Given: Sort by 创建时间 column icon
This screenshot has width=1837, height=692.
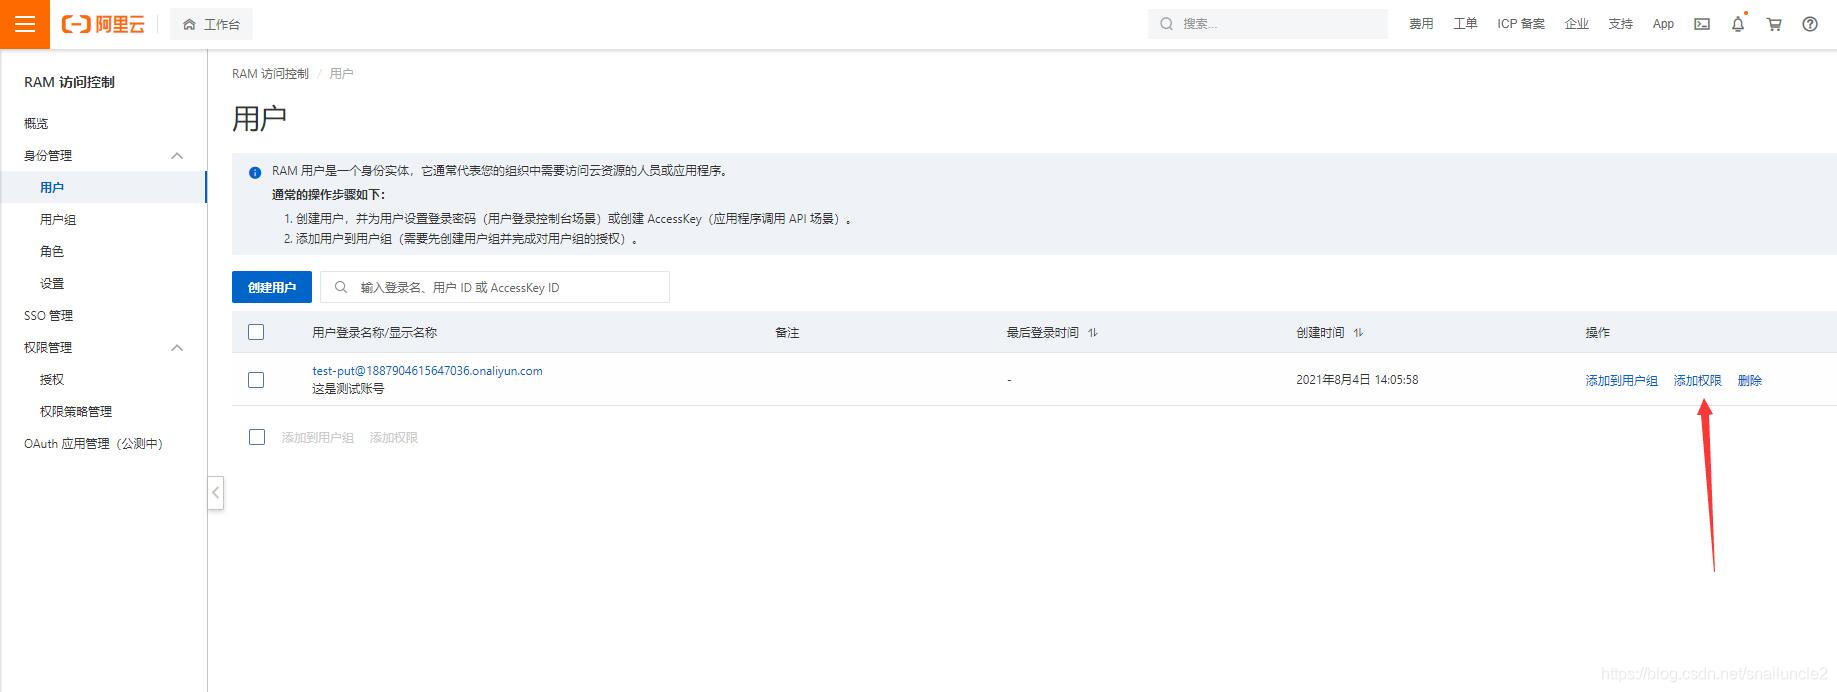Looking at the screenshot, I should pyautogui.click(x=1358, y=332).
